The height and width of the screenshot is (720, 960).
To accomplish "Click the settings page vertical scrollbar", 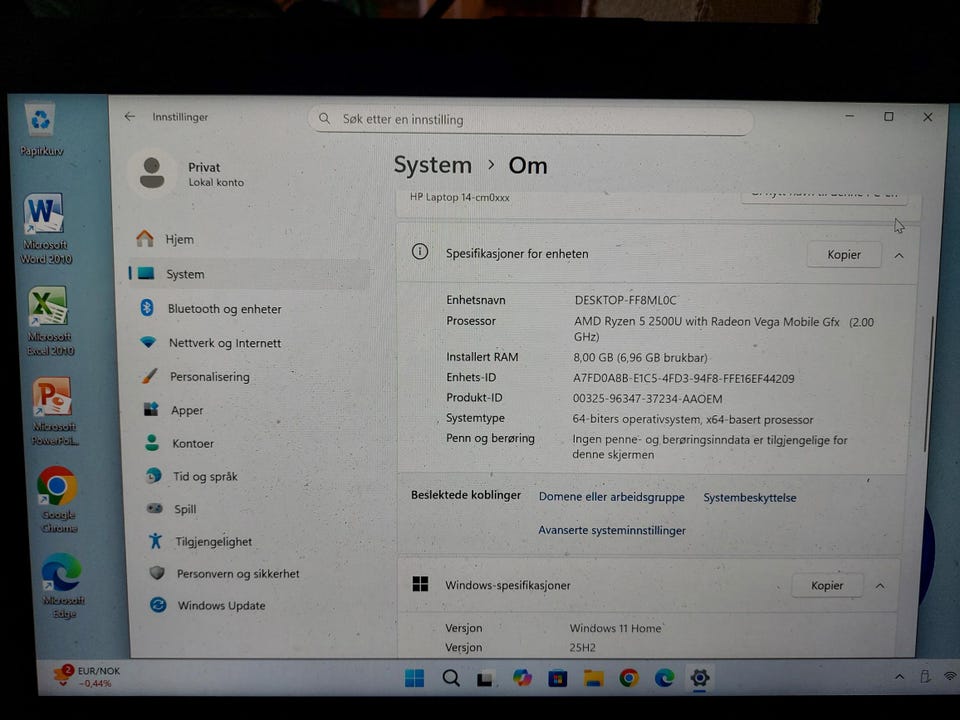I will (x=929, y=384).
